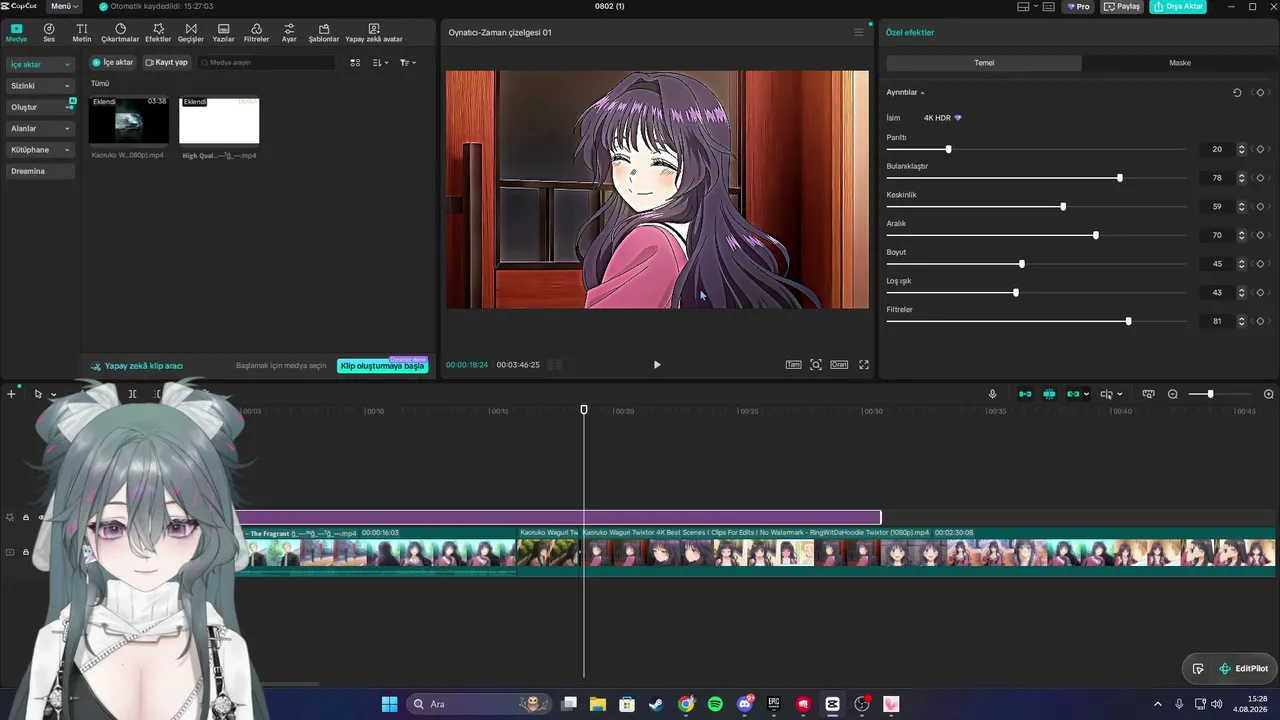
Task: Open the media filter dropdown
Action: point(407,62)
